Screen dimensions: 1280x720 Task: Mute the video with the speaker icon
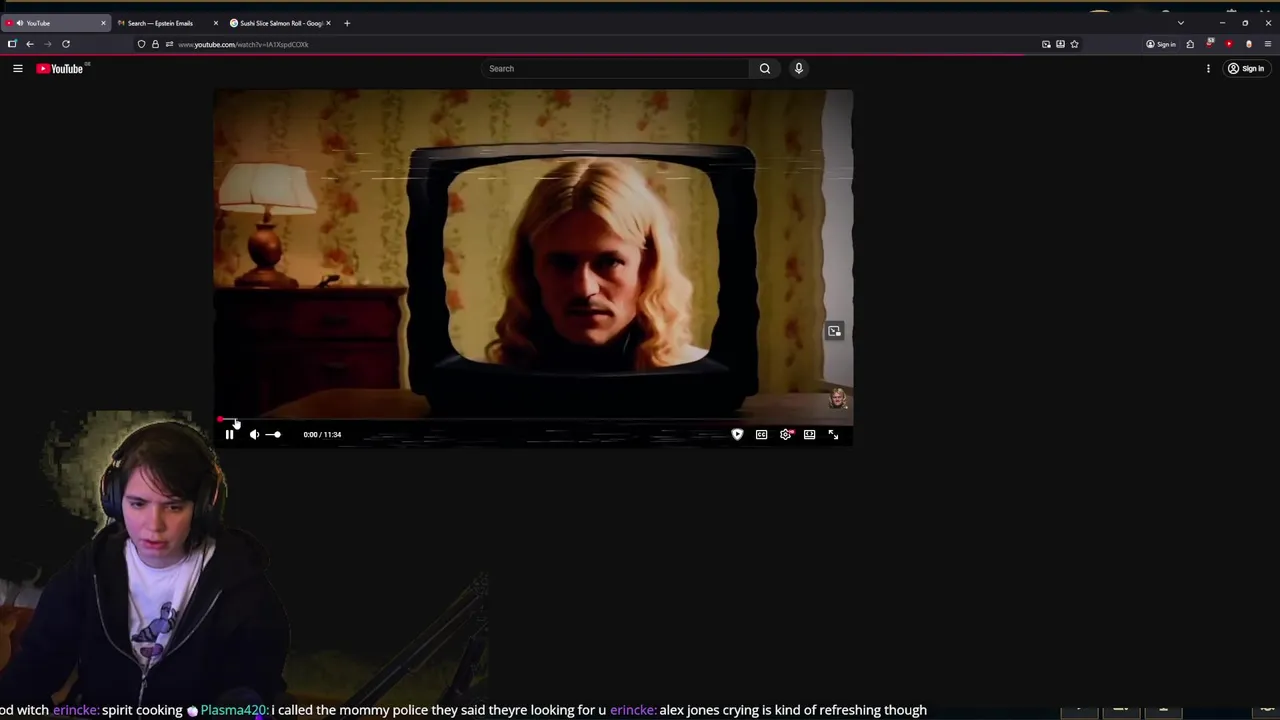(254, 434)
